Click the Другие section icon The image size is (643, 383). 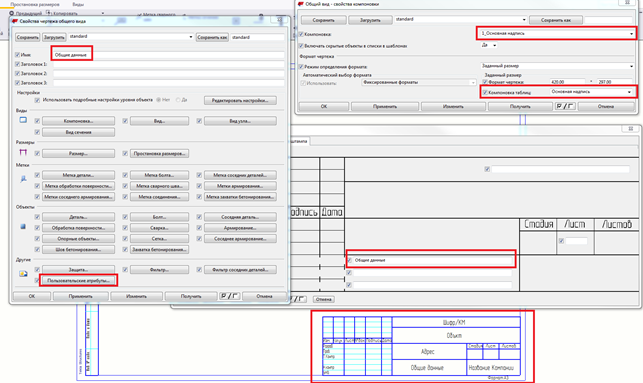(x=23, y=274)
